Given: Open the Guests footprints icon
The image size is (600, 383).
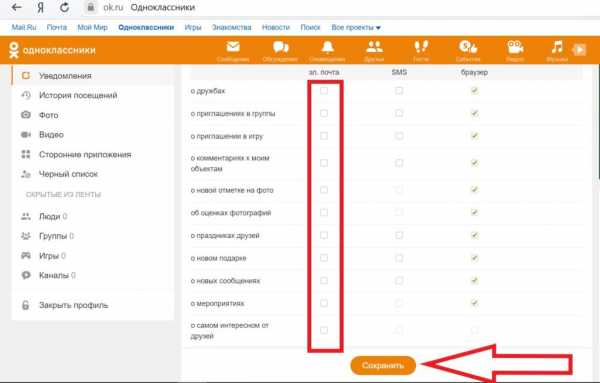Looking at the screenshot, I should tap(421, 47).
